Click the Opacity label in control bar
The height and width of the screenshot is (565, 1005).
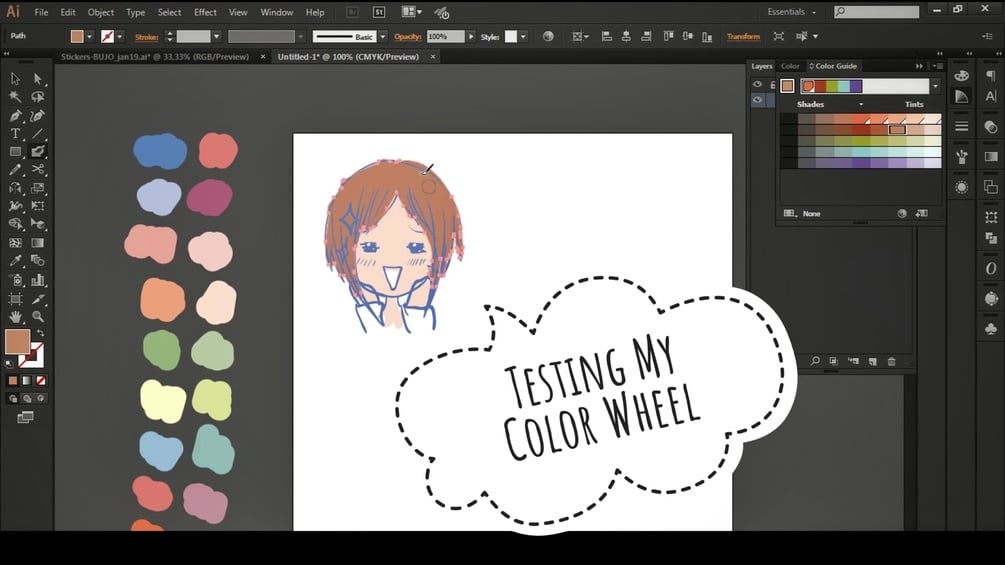(x=408, y=37)
